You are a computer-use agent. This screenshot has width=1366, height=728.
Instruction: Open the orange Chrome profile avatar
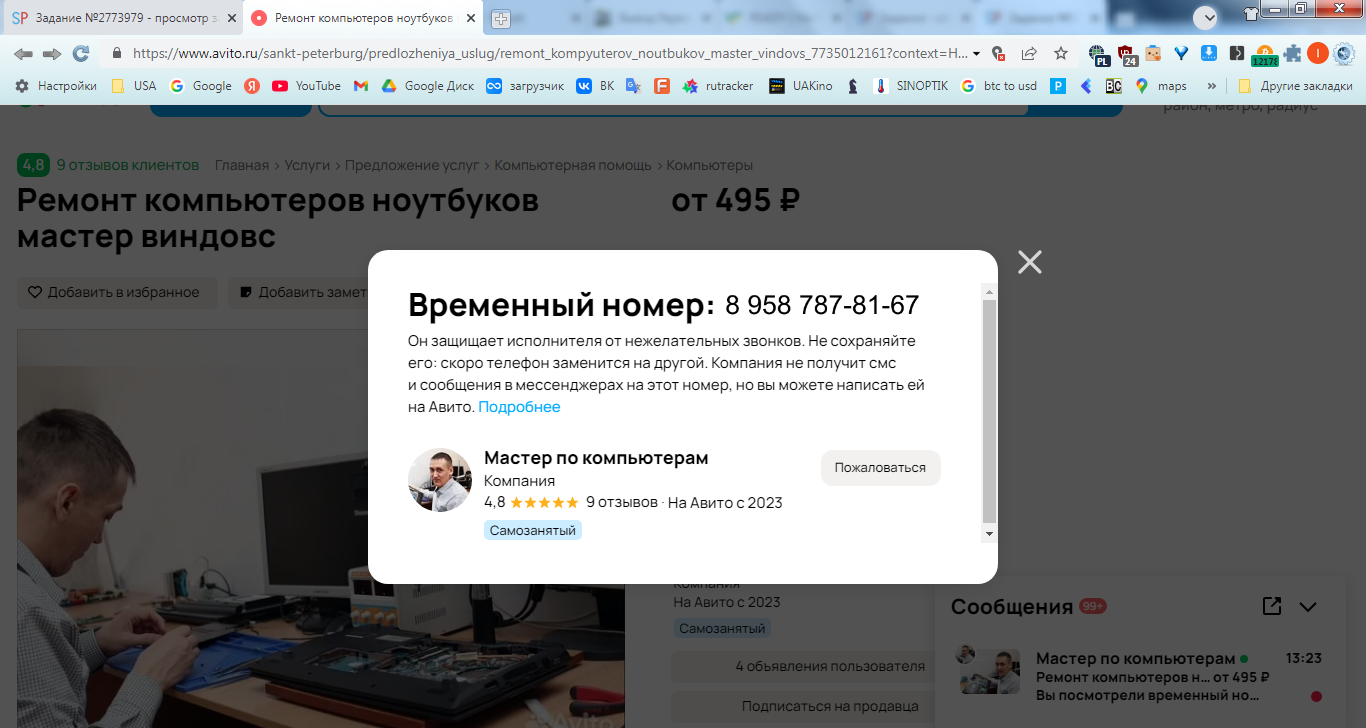pyautogui.click(x=1318, y=53)
